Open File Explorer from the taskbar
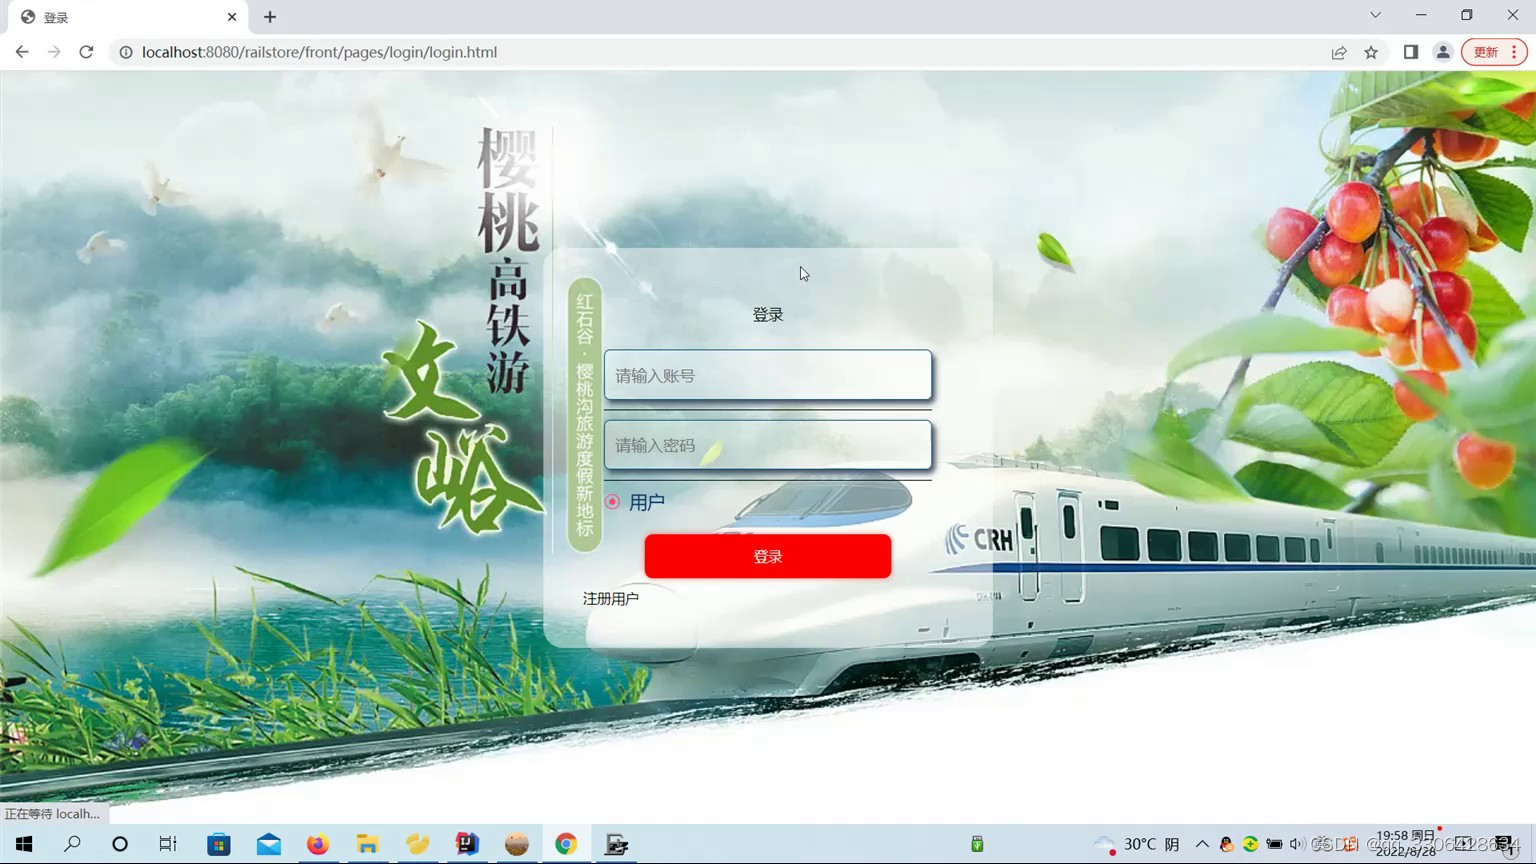Viewport: 1536px width, 864px height. [x=367, y=845]
